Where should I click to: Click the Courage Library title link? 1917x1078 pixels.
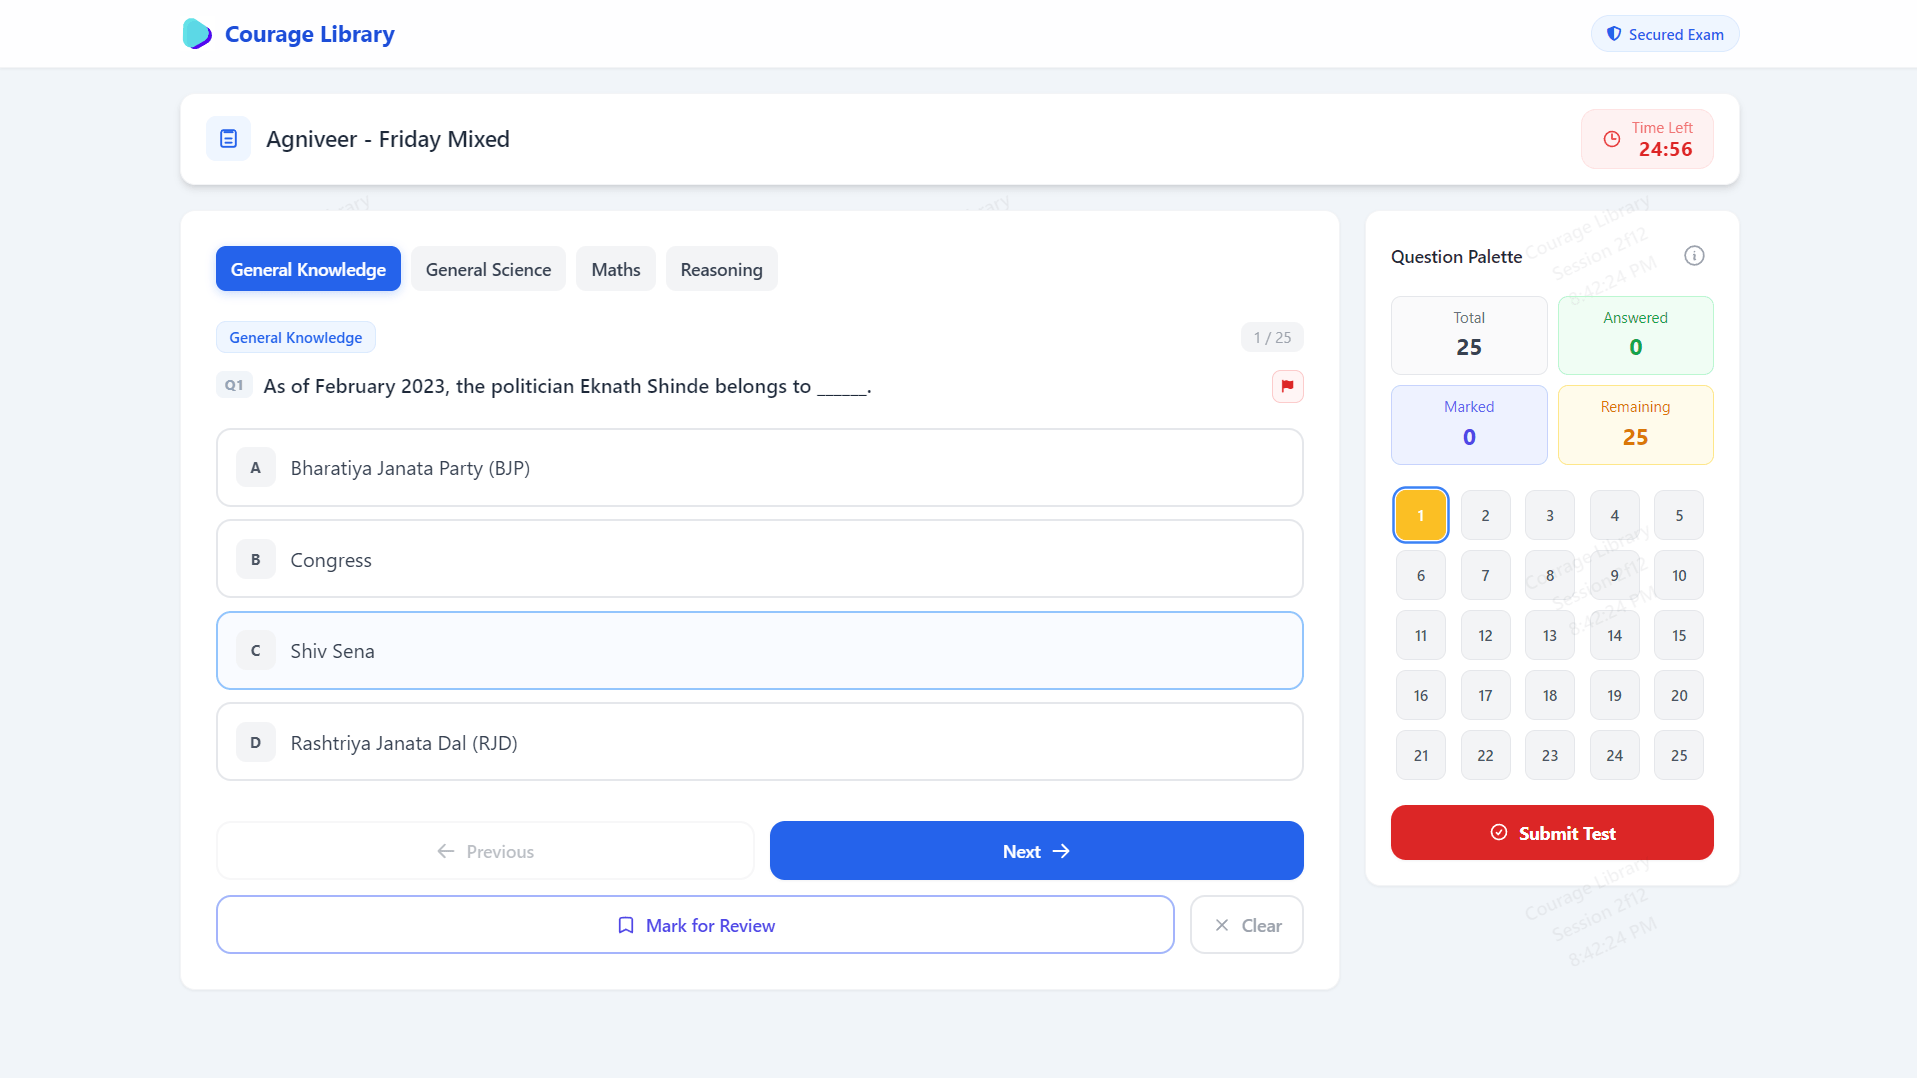pyautogui.click(x=310, y=34)
